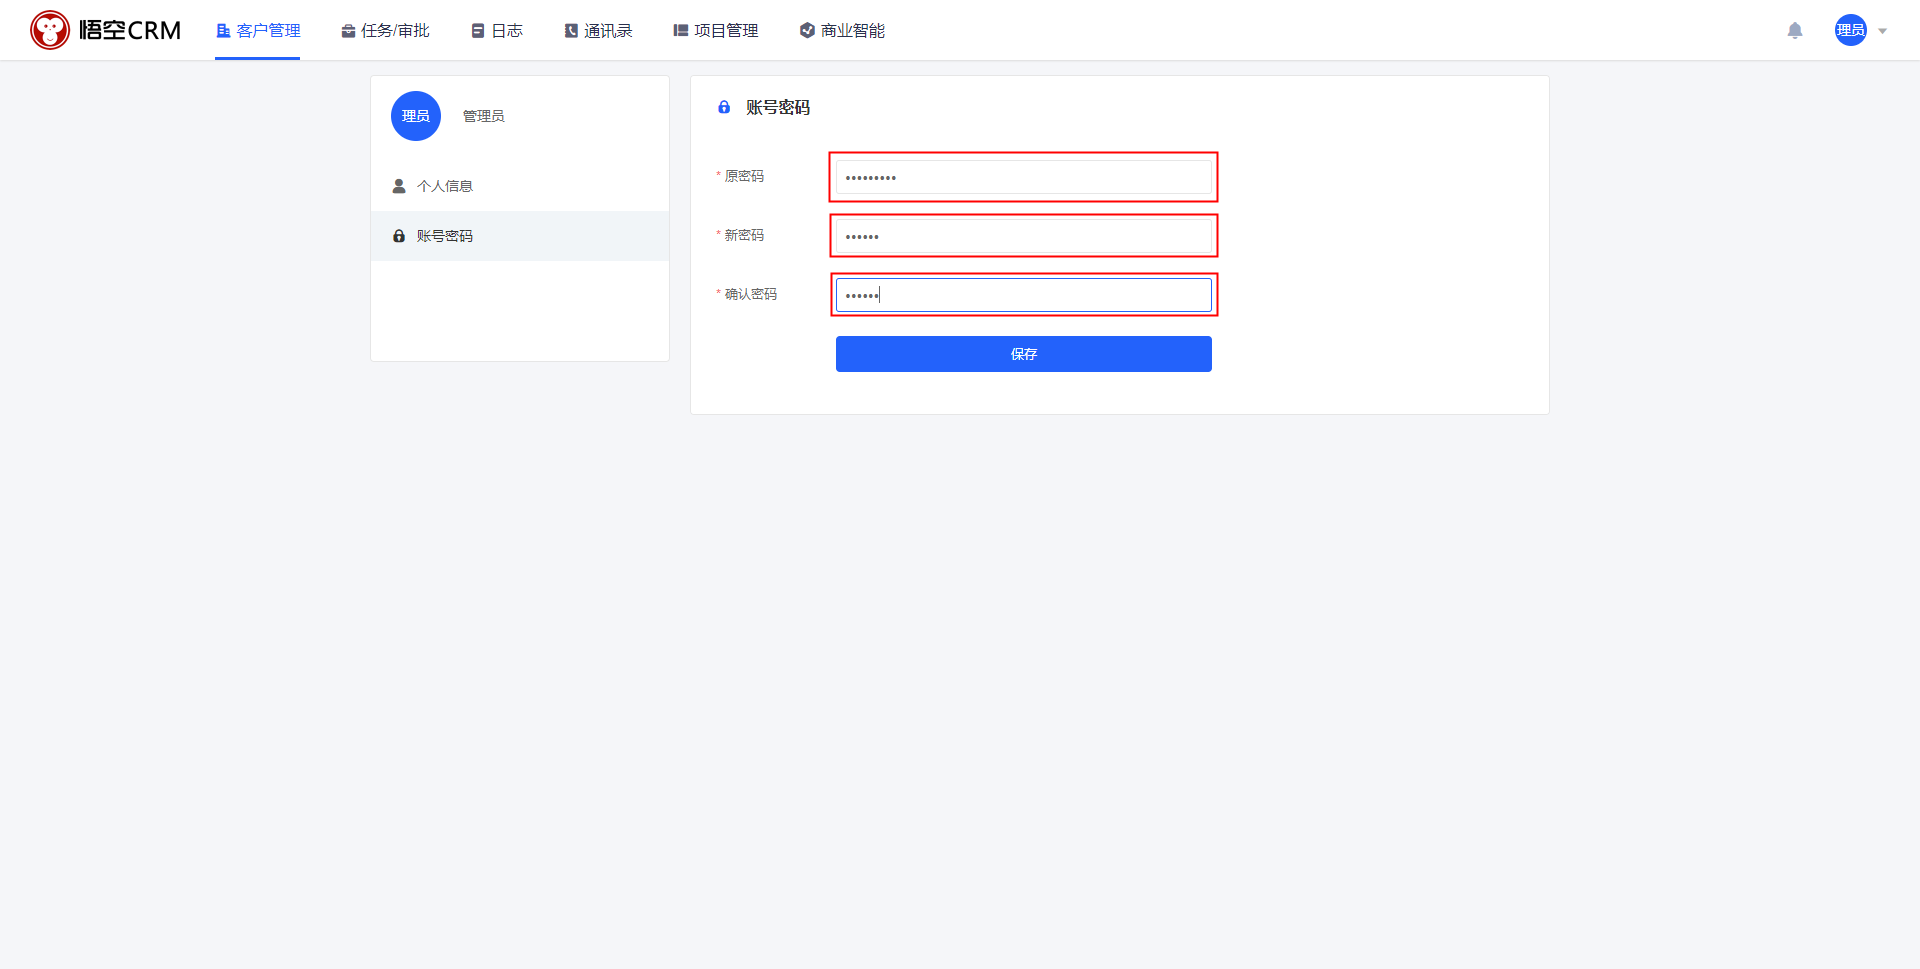Open the 任务/审批 nav tab

click(x=385, y=31)
